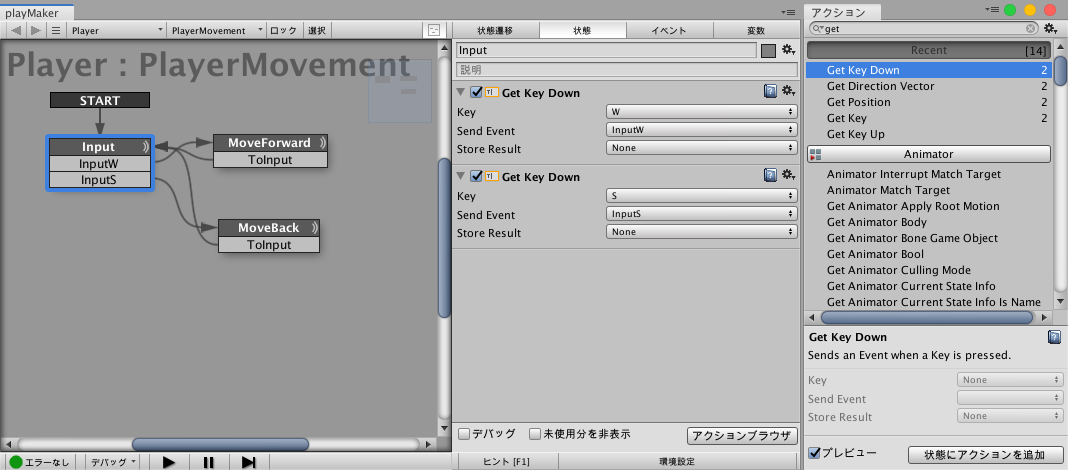Select the MoveBack state node
The image size is (1068, 470).
click(x=269, y=236)
